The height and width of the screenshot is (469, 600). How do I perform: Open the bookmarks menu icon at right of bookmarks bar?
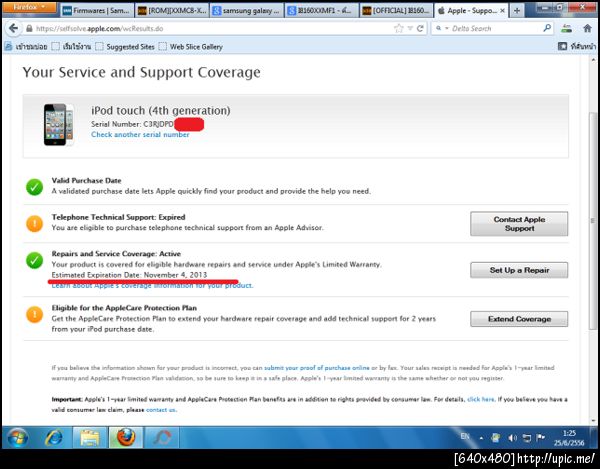pos(577,46)
